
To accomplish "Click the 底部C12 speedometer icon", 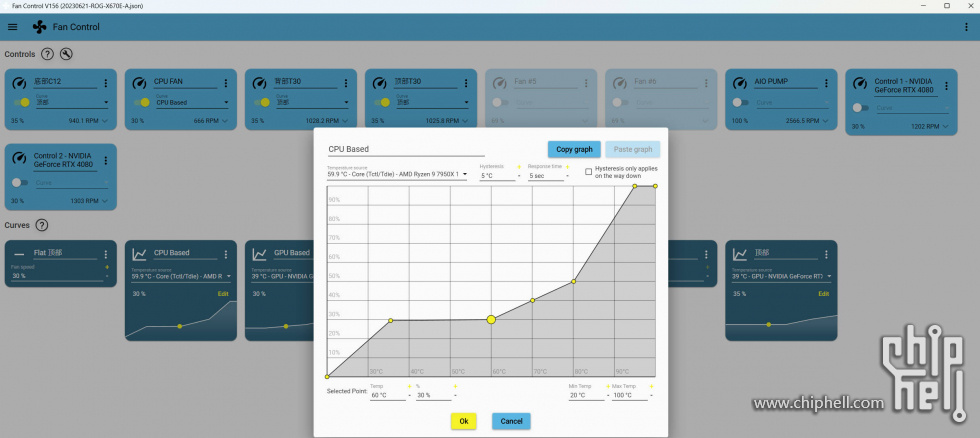I will (19, 82).
